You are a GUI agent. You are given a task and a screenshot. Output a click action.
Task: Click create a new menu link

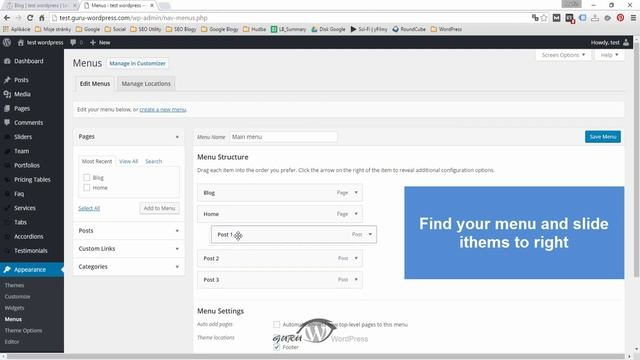(163, 109)
